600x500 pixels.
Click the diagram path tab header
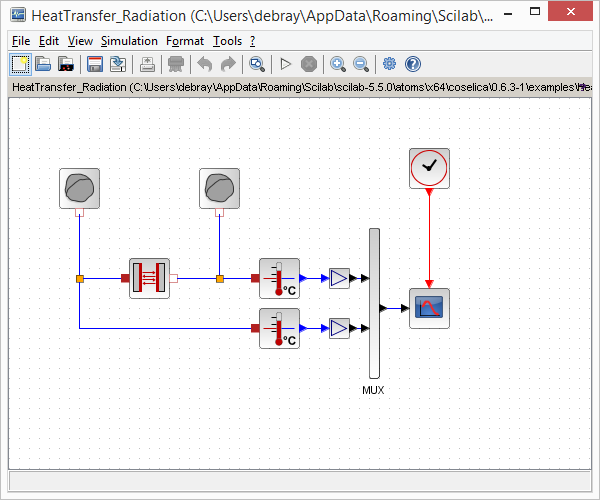pyautogui.click(x=300, y=87)
